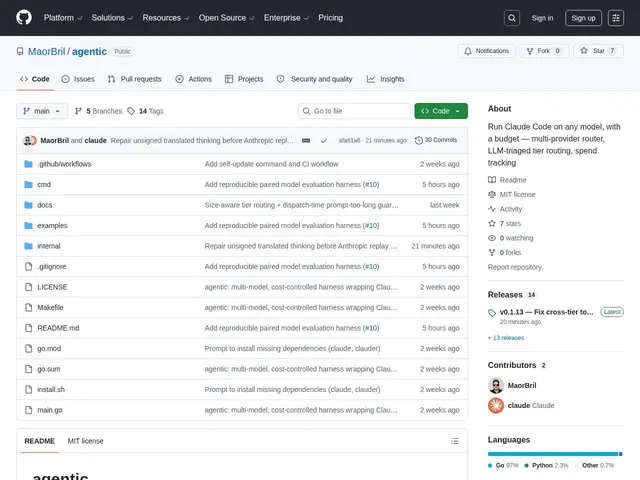Expand the Enterprise menu
Image resolution: width=640 pixels, height=480 pixels.
click(x=286, y=18)
